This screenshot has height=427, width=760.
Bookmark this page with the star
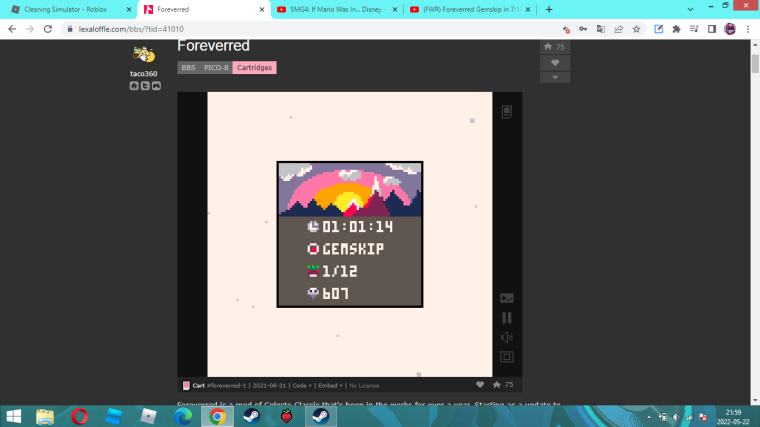pos(636,29)
